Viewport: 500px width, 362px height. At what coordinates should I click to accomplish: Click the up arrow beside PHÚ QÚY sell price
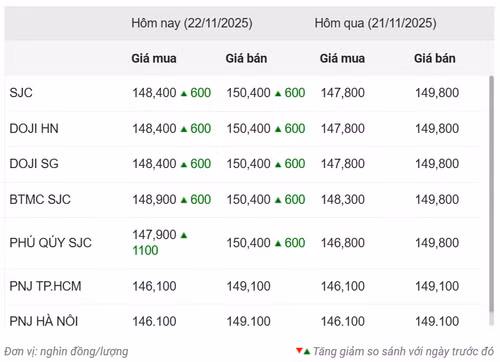tap(278, 244)
